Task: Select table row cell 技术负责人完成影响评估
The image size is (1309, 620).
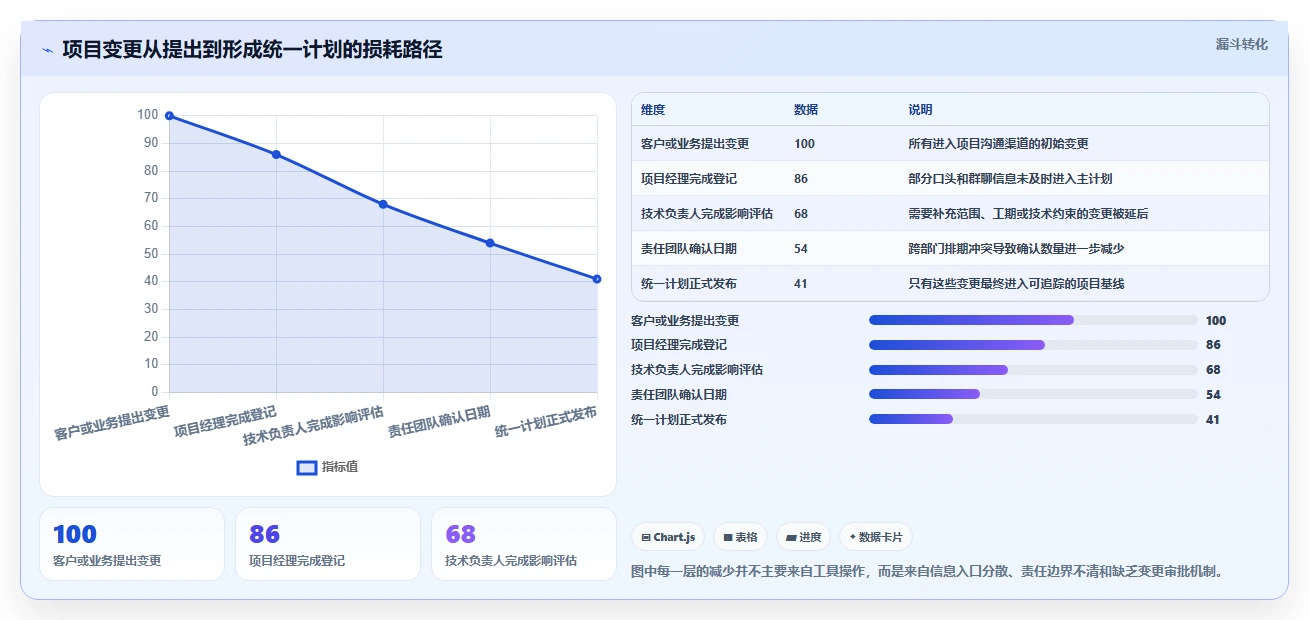Action: pyautogui.click(x=707, y=214)
